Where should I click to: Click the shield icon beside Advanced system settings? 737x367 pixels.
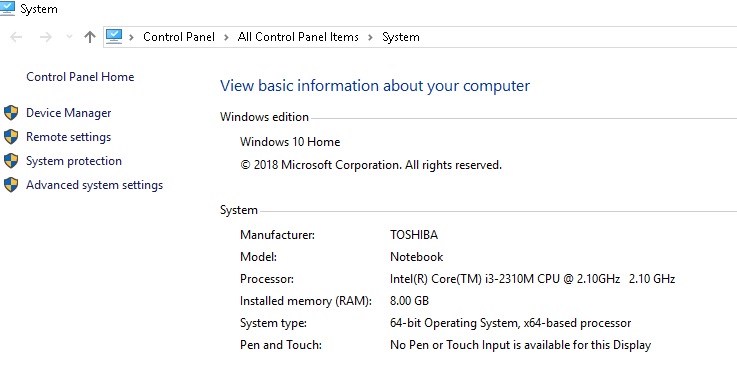pyautogui.click(x=11, y=185)
